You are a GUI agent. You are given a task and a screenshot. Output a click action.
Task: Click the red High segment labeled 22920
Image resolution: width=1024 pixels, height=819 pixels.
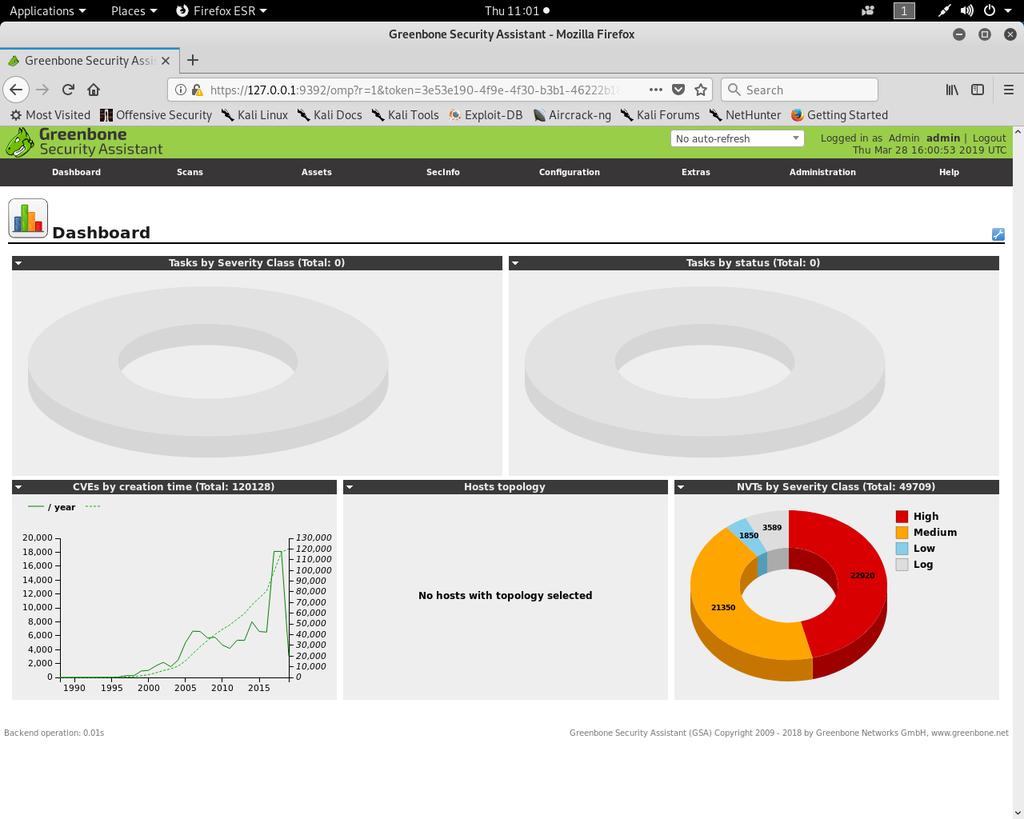tap(861, 575)
